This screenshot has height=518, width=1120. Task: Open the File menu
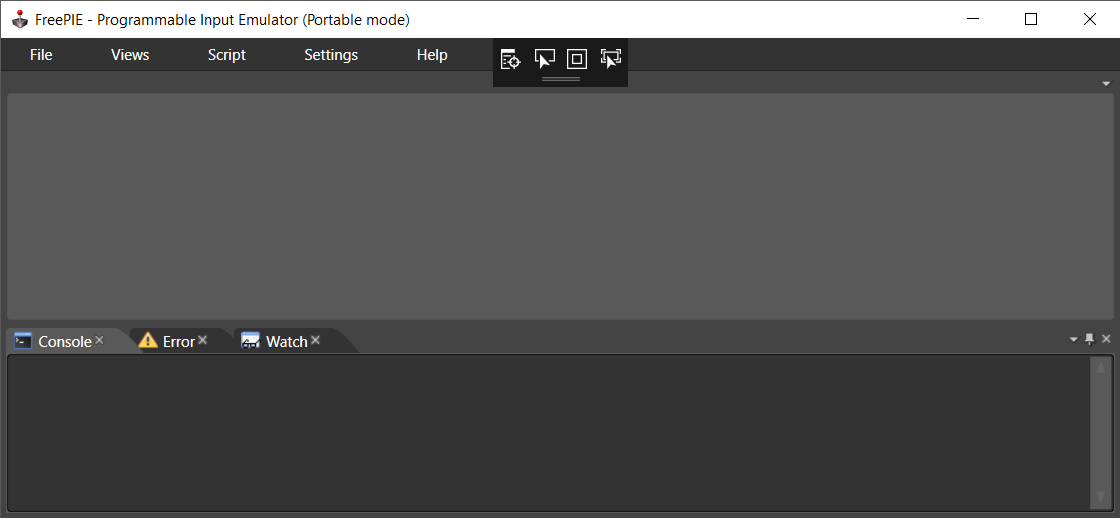pyautogui.click(x=41, y=55)
